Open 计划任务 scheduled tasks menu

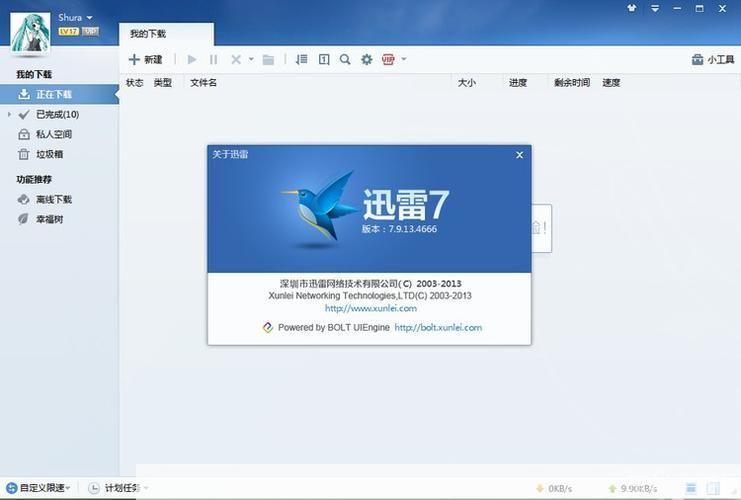tap(119, 488)
